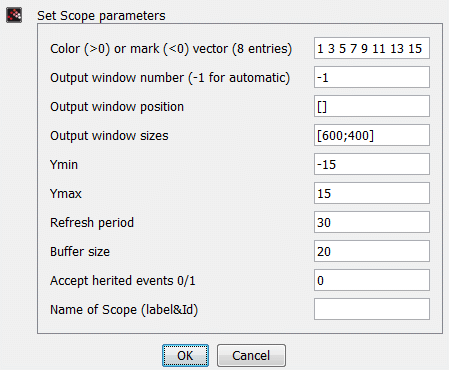Click the 'Name of Scope (label&Id)' label
Viewport: 449px width, 370px height.
[x=124, y=310]
